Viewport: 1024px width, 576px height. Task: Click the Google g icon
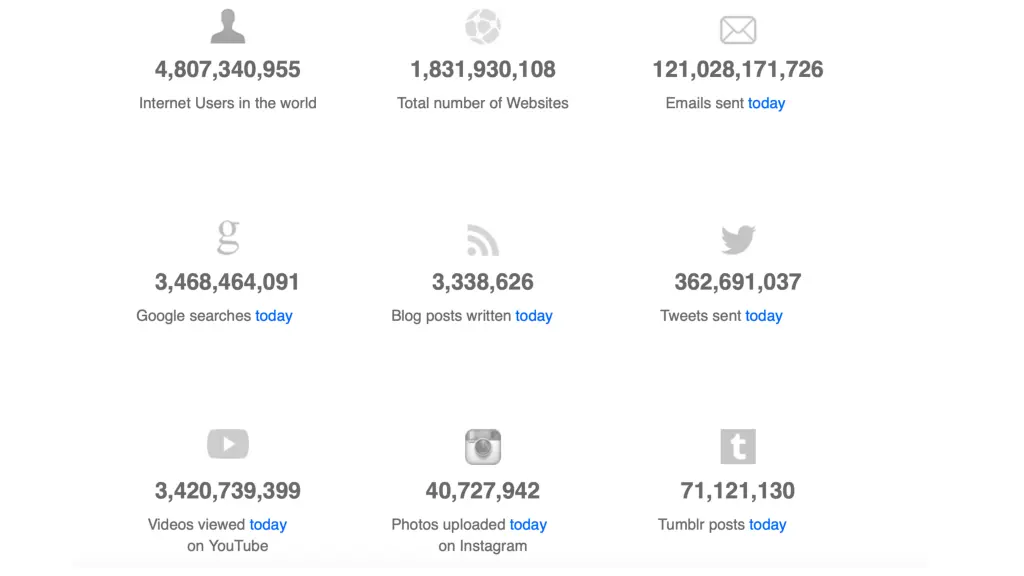point(228,237)
